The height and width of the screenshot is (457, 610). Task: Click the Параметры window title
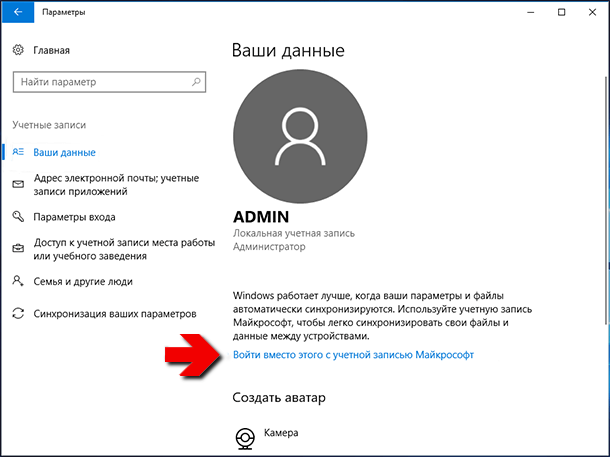[63, 12]
